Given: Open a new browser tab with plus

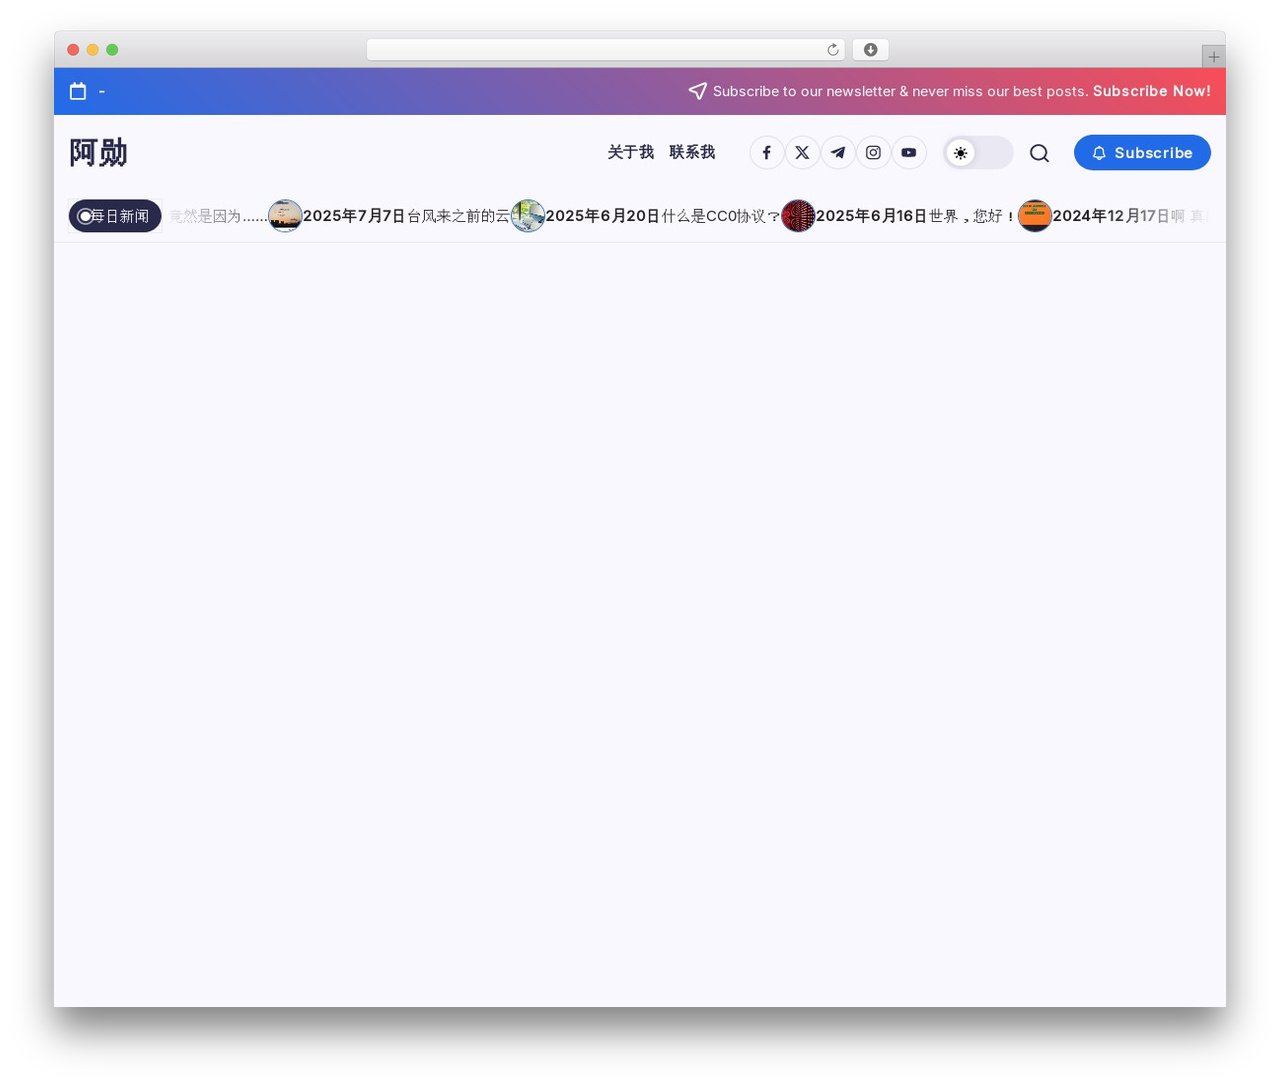Looking at the screenshot, I should [1214, 57].
